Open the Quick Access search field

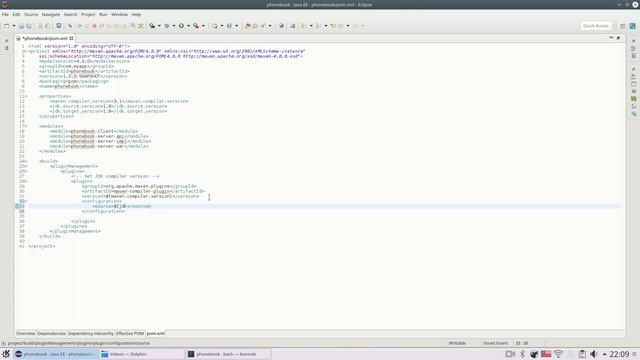(x=596, y=26)
